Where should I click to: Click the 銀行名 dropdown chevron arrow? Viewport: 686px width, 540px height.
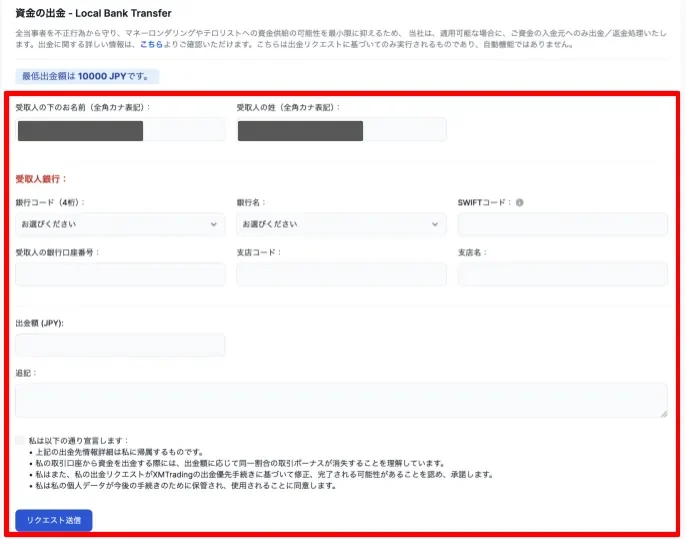(435, 224)
